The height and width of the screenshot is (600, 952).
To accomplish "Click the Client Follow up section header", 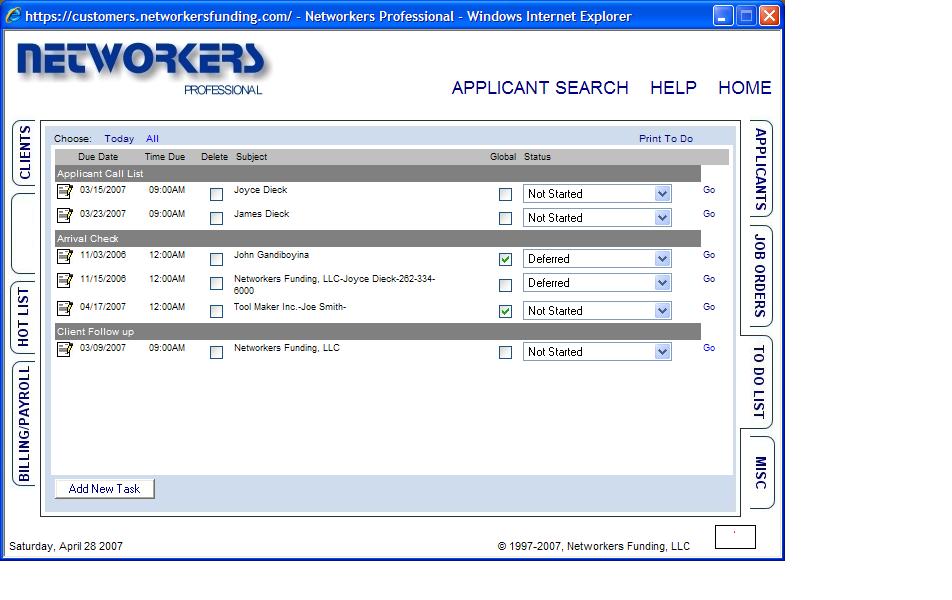I will (378, 332).
